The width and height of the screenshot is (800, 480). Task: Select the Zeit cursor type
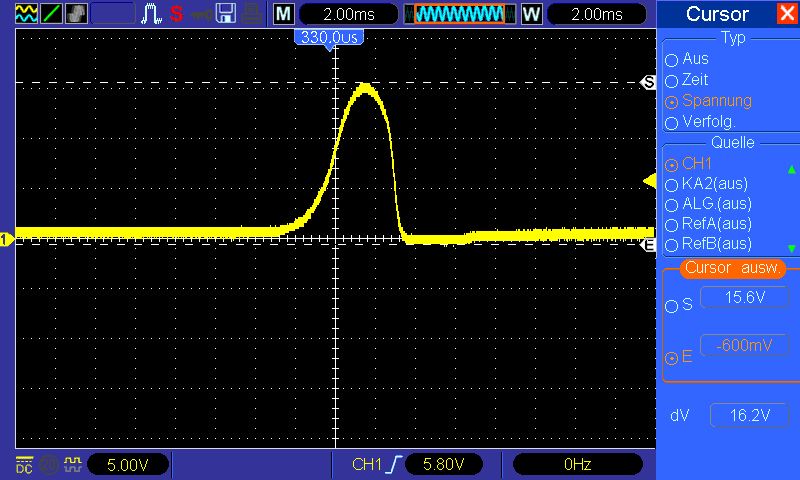coord(687,80)
